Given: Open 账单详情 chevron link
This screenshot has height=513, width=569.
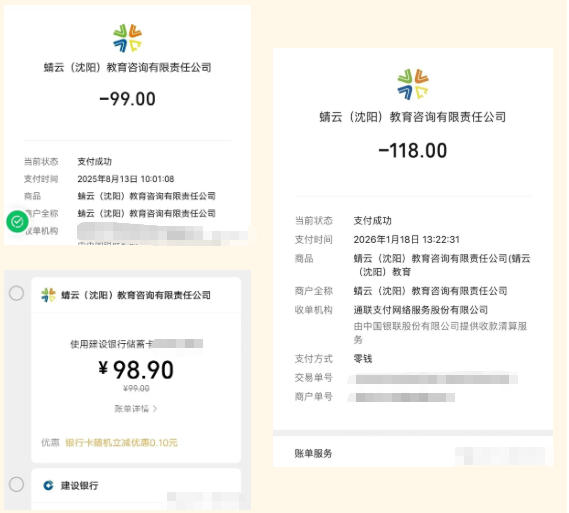Looking at the screenshot, I should 136,409.
